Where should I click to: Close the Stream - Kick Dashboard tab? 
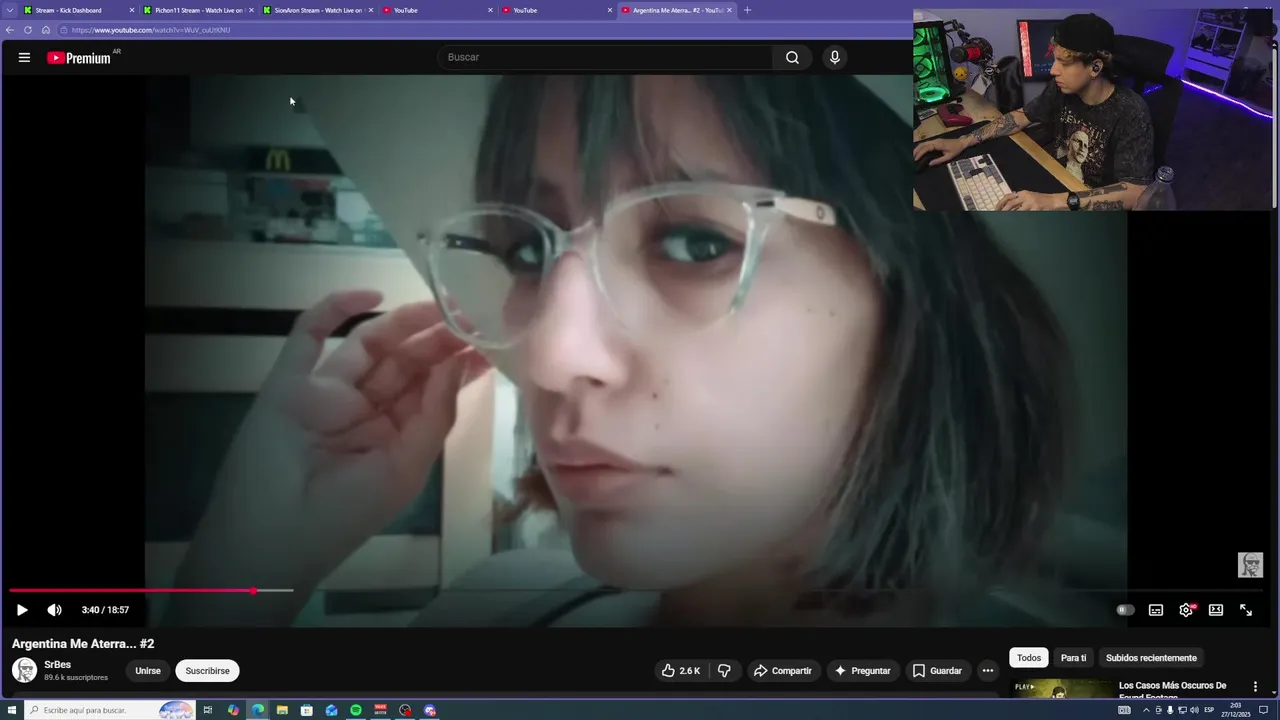click(131, 10)
